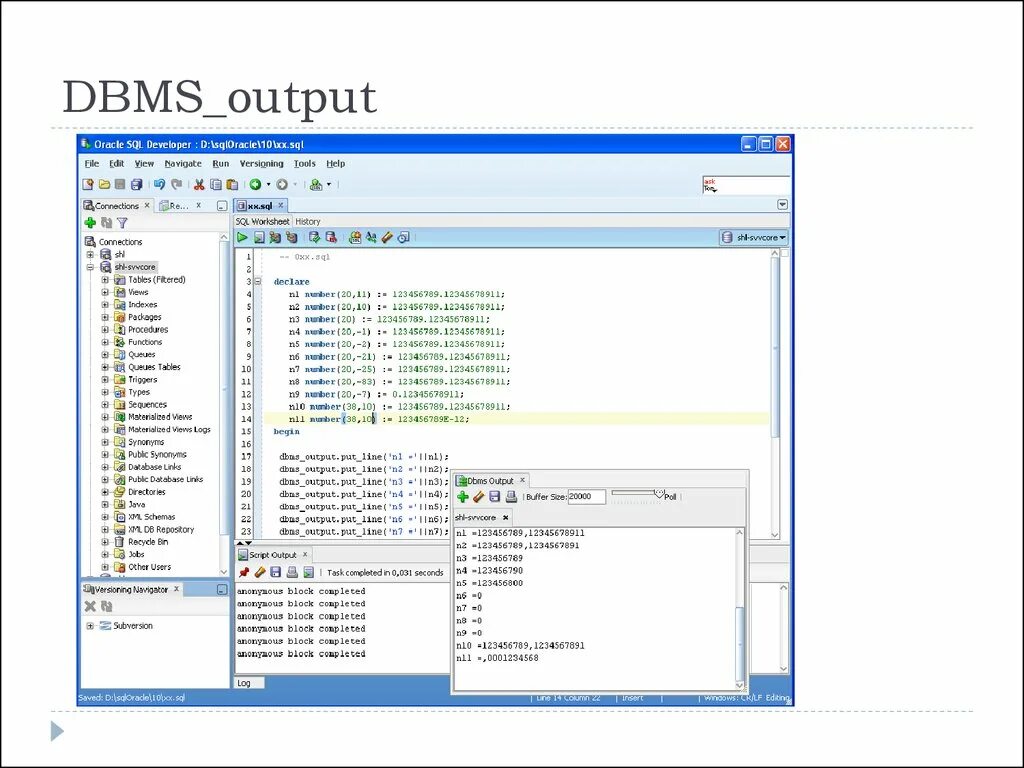Expand the Packages tree node
The width and height of the screenshot is (1024, 768).
coord(104,317)
